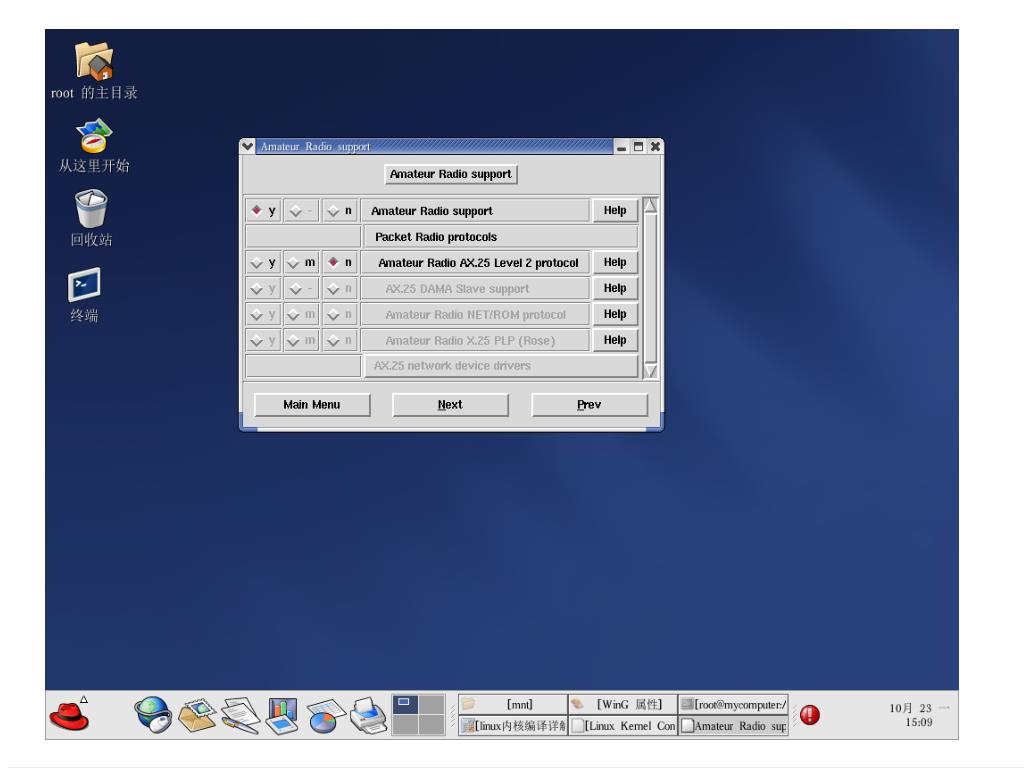This screenshot has width=1024, height=768.
Task: Launch the web browser from the panel
Action: (153, 714)
